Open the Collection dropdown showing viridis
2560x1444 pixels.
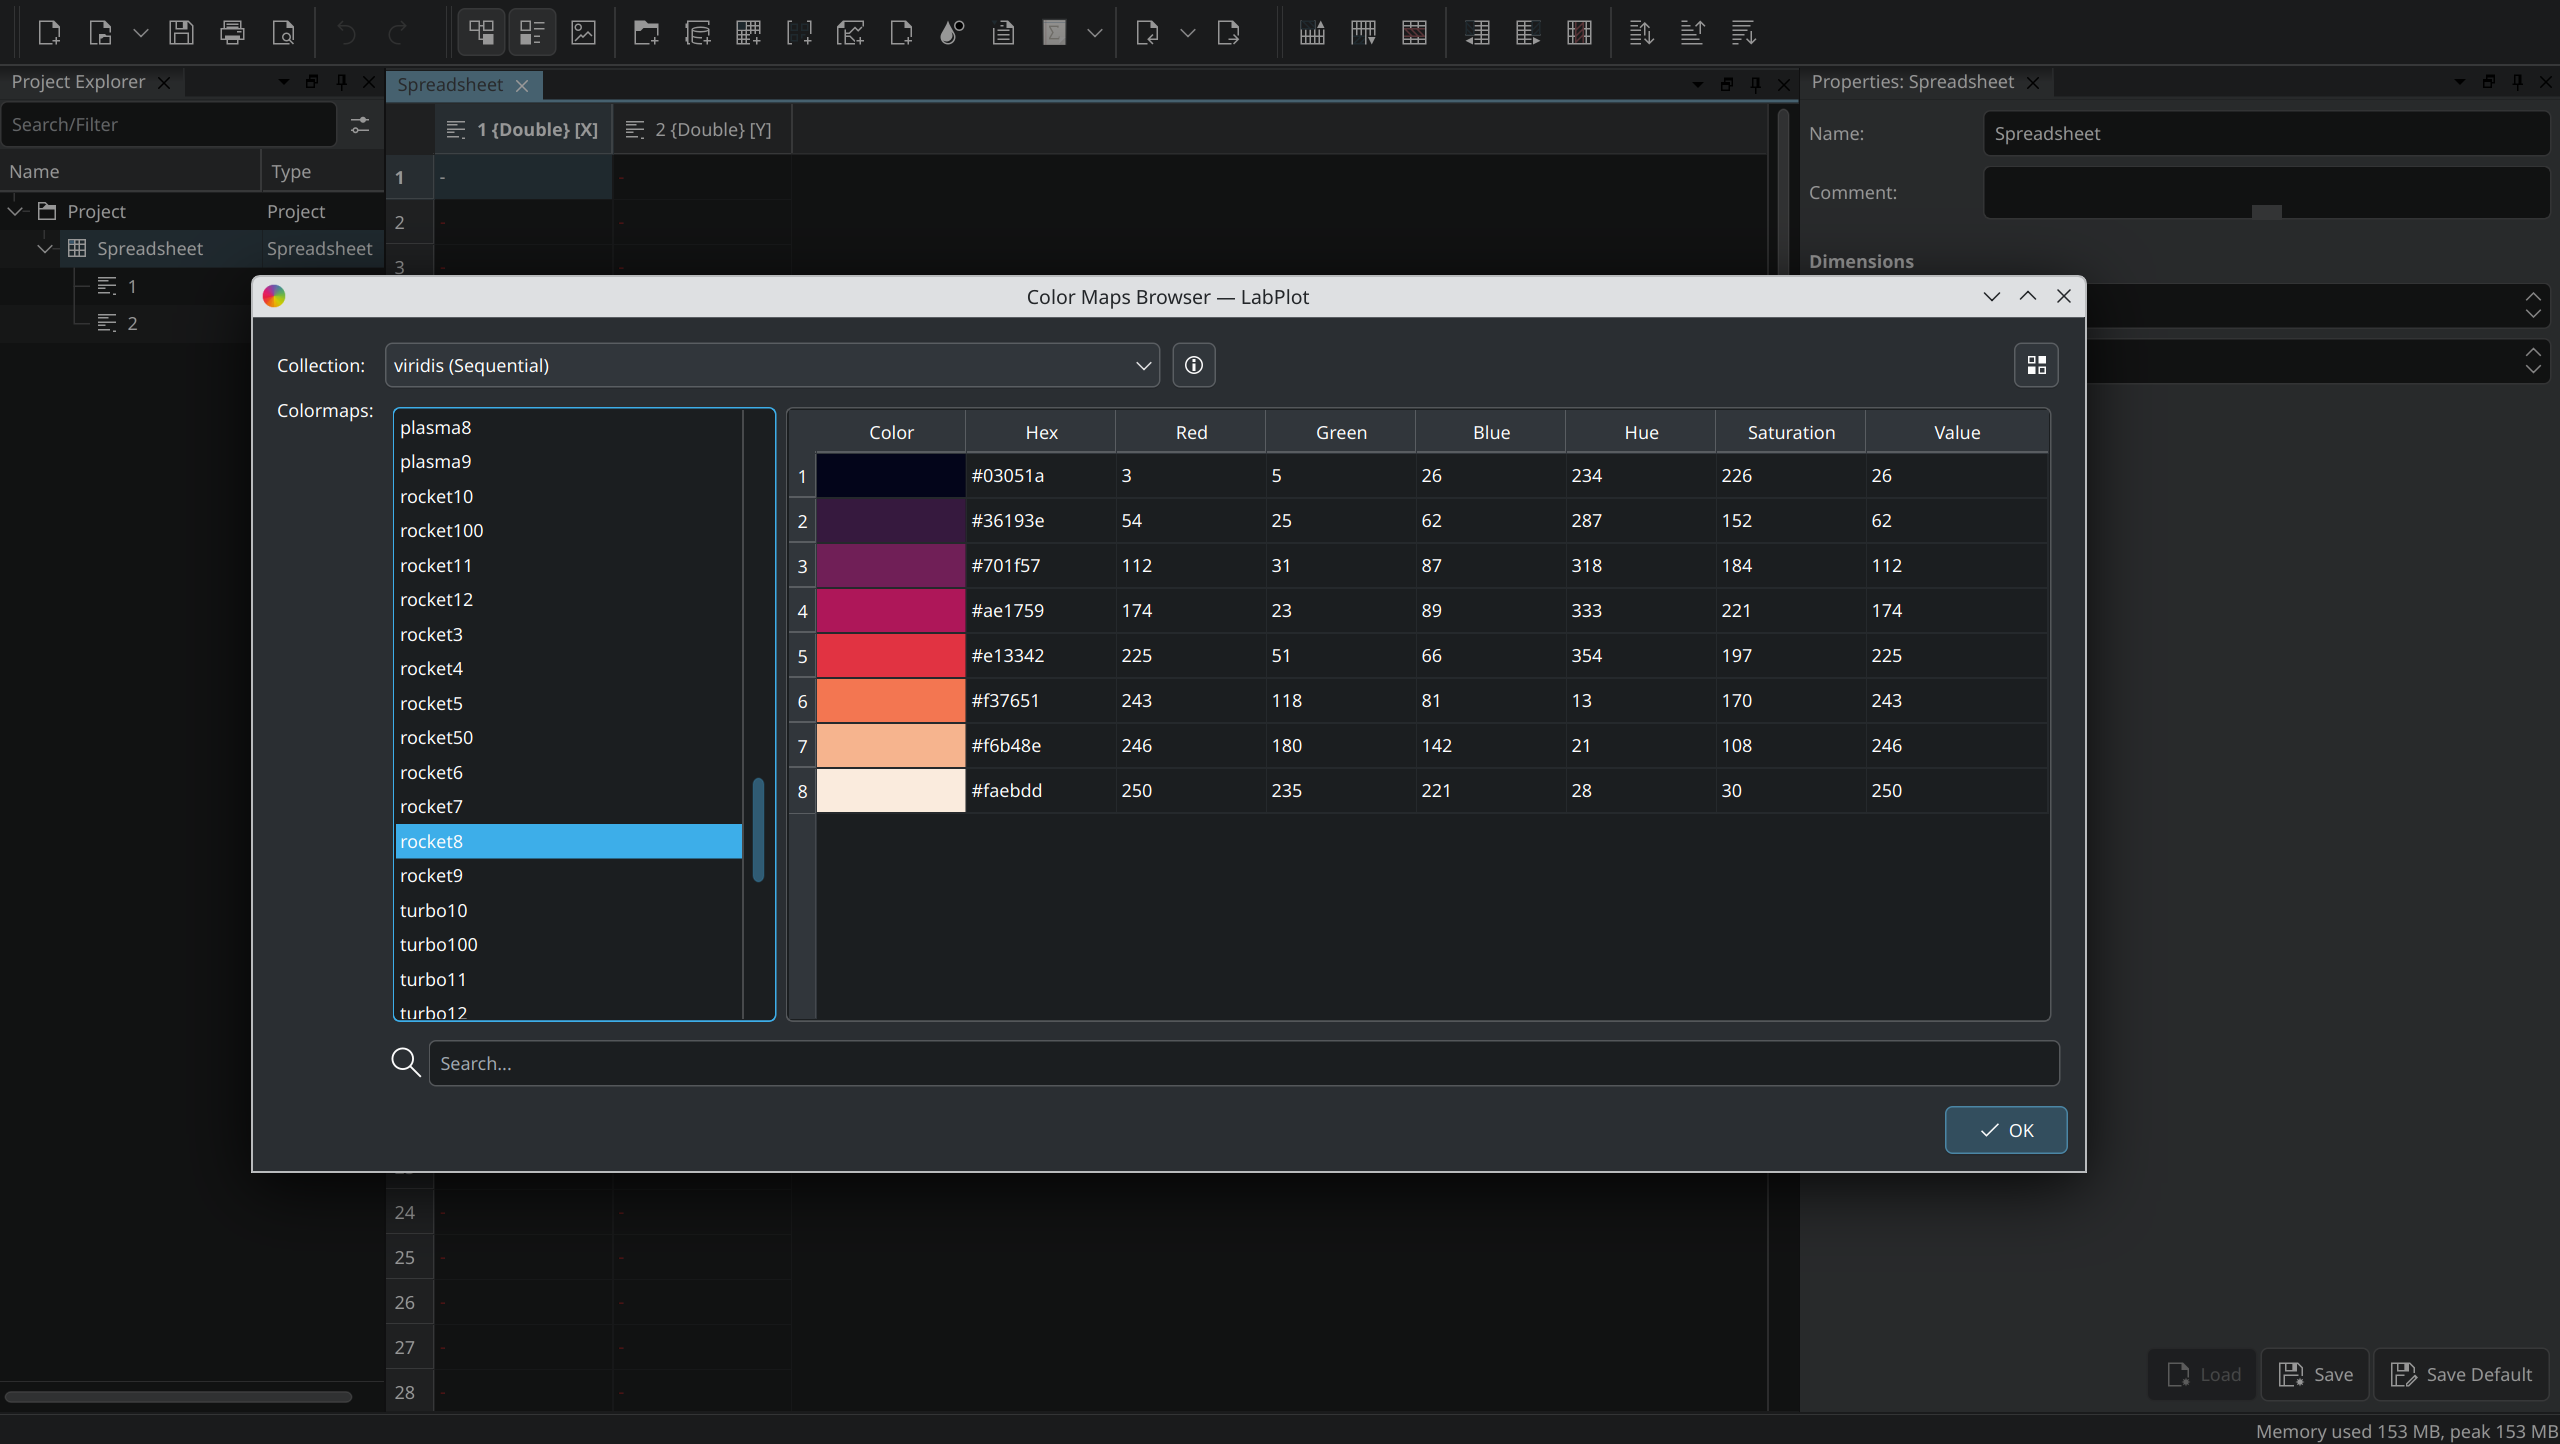[x=770, y=365]
